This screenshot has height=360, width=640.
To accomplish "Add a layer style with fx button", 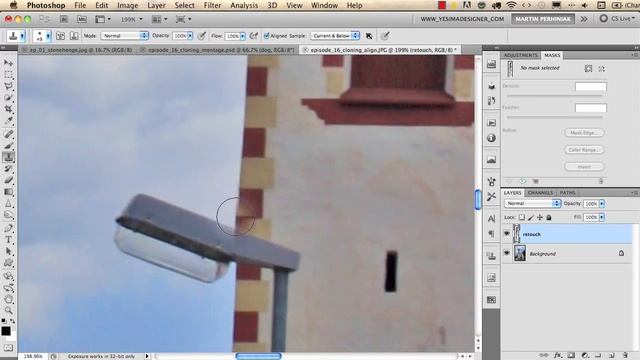I will click(x=558, y=356).
